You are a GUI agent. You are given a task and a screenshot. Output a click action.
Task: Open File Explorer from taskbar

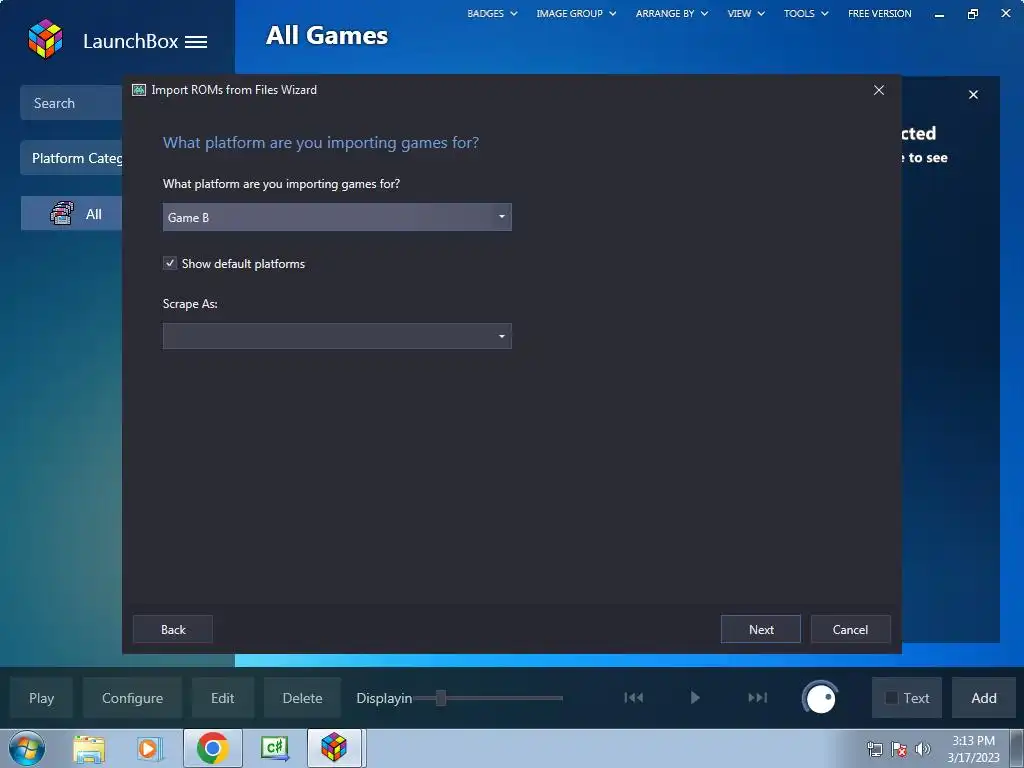[89, 748]
